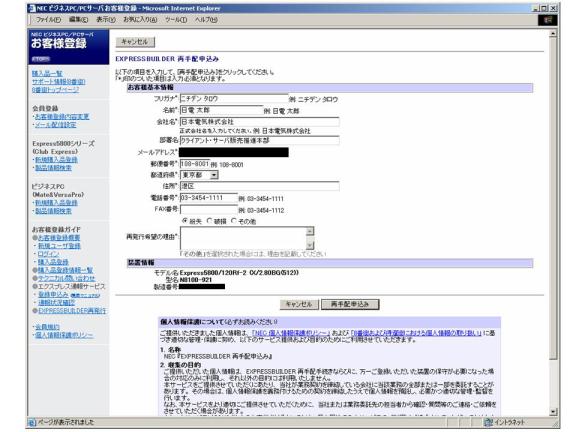Open the 会員規約 link
Image resolution: width=576 pixels, height=432 pixels.
(47, 327)
